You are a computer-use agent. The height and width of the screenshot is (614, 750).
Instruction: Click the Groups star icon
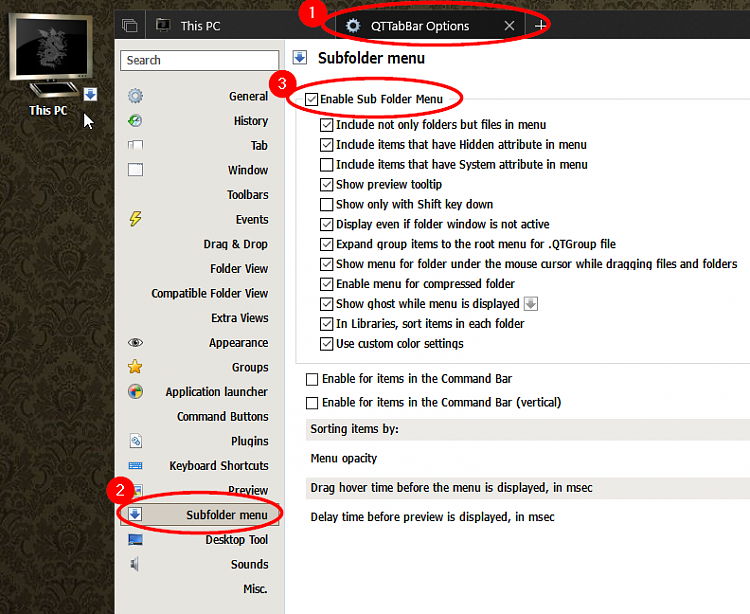135,367
